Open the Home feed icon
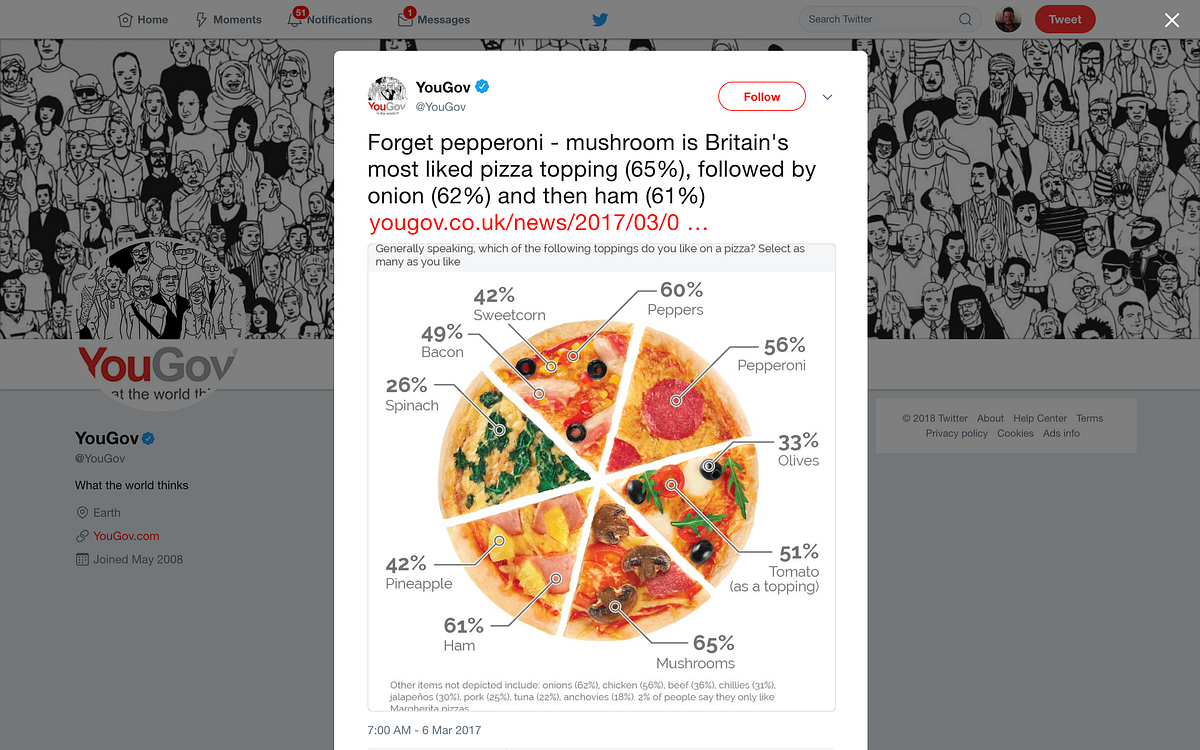This screenshot has height=750, width=1200. point(122,19)
